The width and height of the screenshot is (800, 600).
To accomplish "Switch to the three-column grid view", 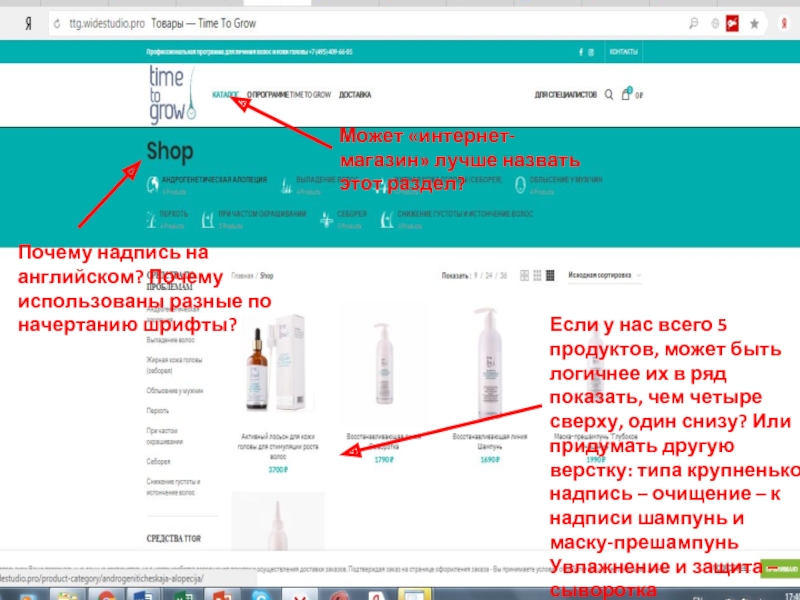I will coord(537,276).
